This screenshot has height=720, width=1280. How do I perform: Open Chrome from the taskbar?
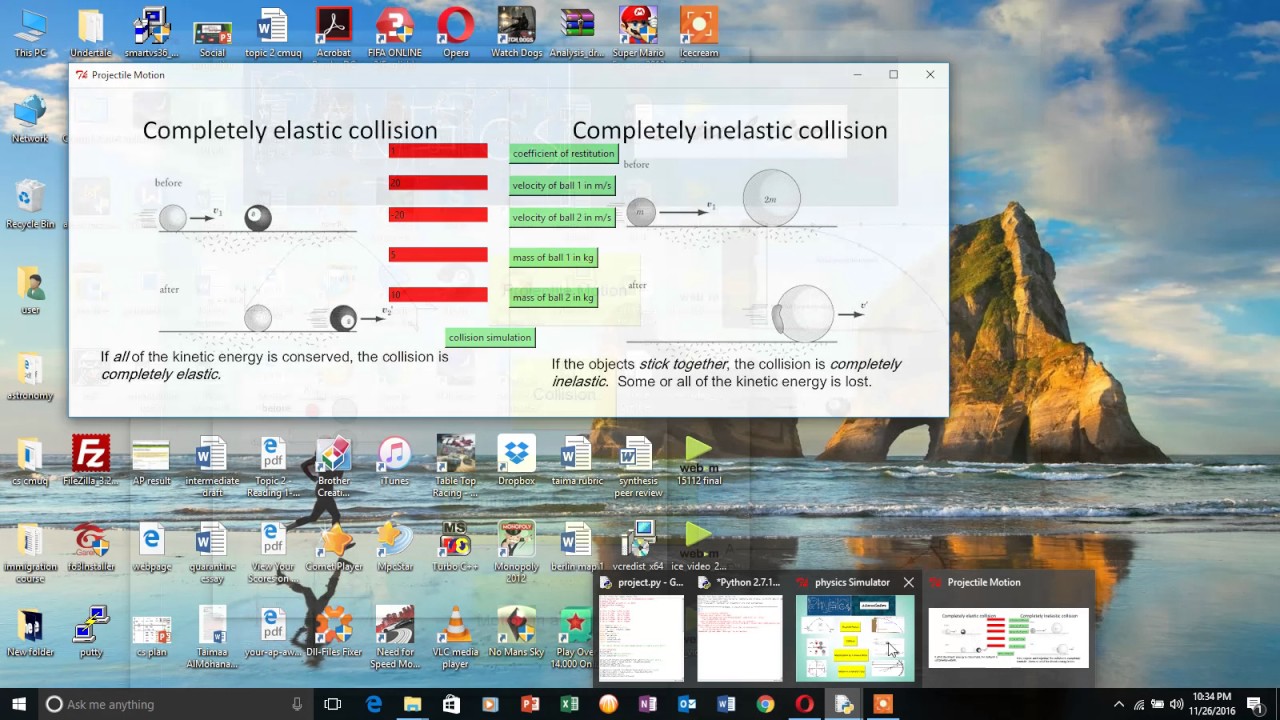(765, 704)
